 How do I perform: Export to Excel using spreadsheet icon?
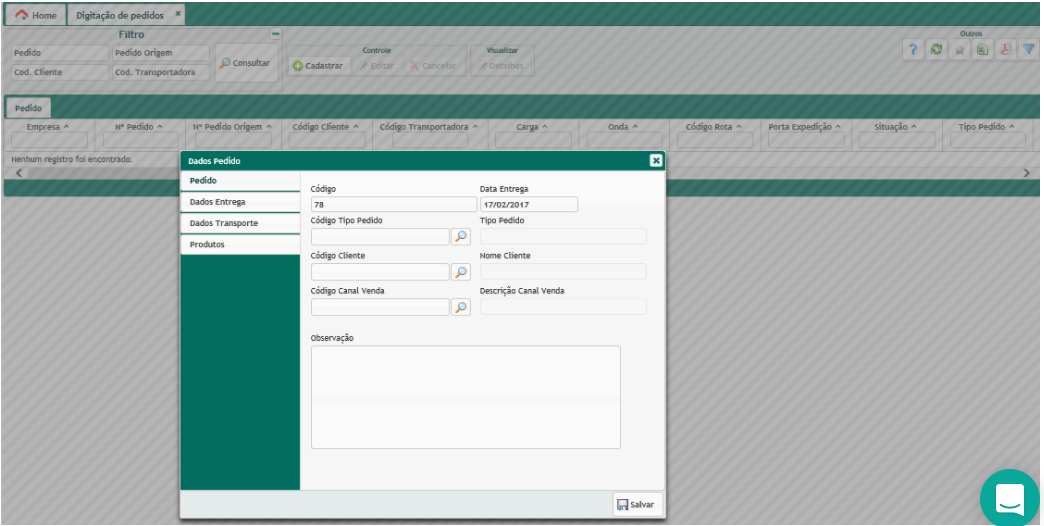pyautogui.click(x=981, y=50)
